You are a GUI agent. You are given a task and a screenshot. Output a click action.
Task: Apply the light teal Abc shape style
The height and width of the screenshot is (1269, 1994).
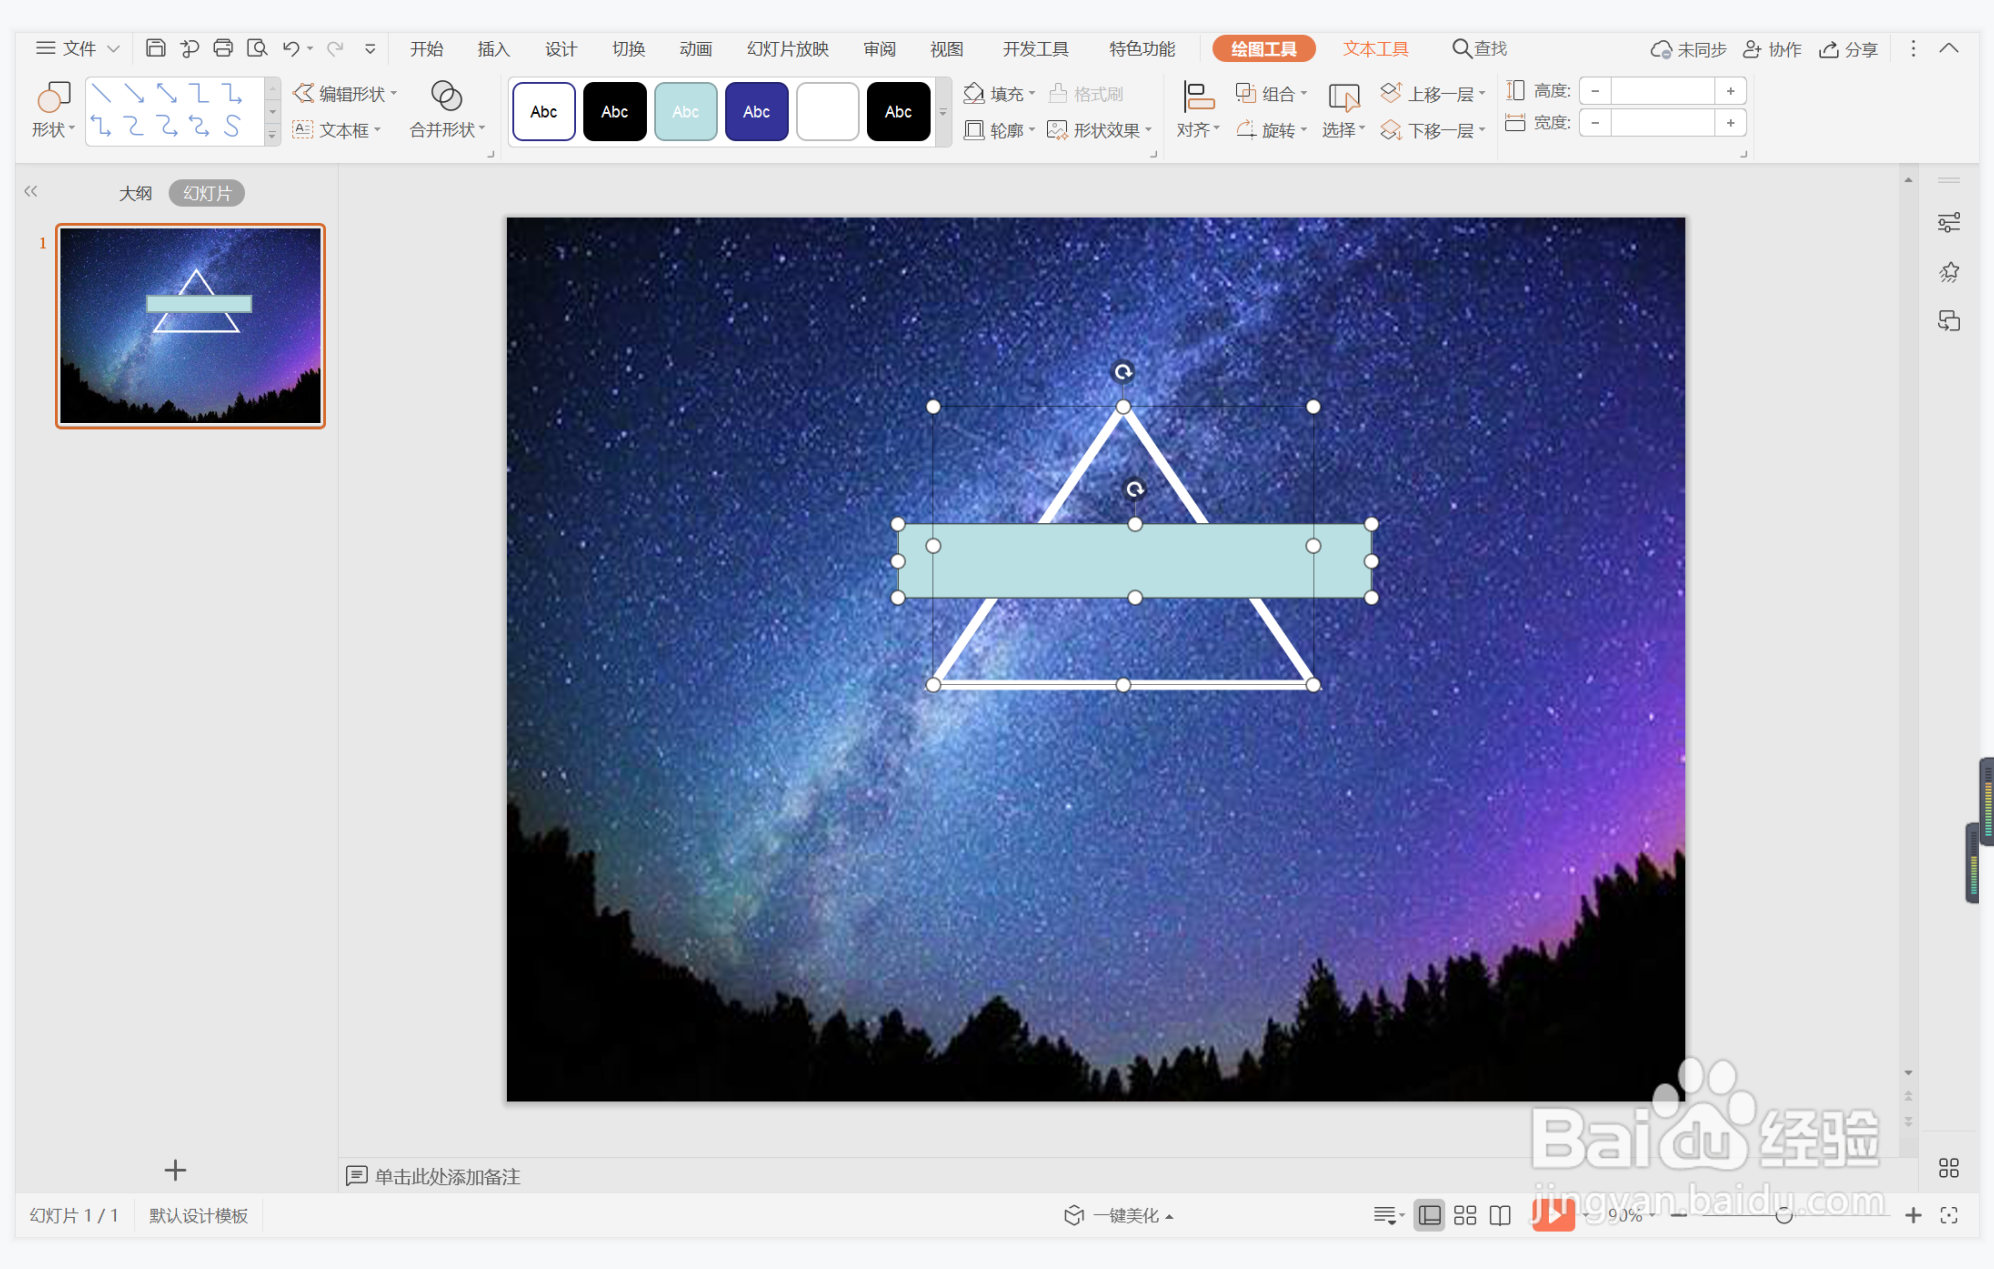click(x=685, y=112)
